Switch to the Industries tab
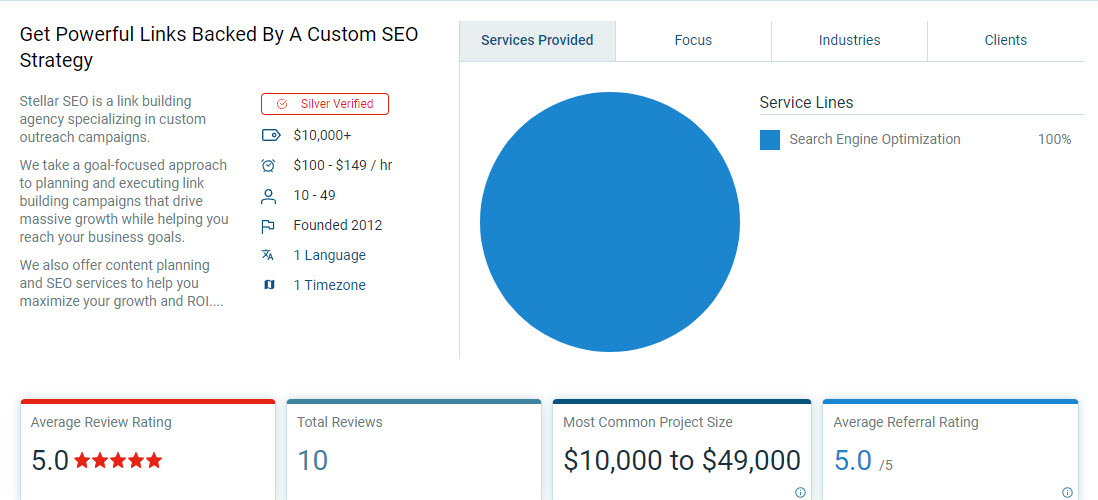1098x500 pixels. click(849, 41)
